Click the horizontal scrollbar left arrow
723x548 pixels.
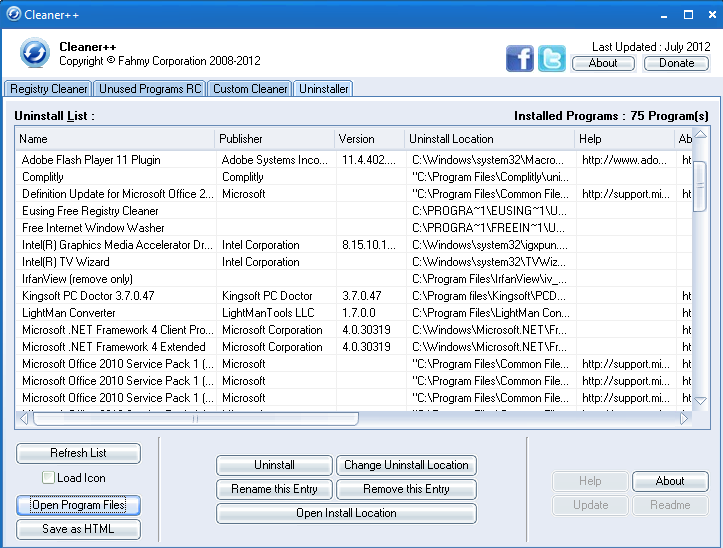tap(24, 419)
